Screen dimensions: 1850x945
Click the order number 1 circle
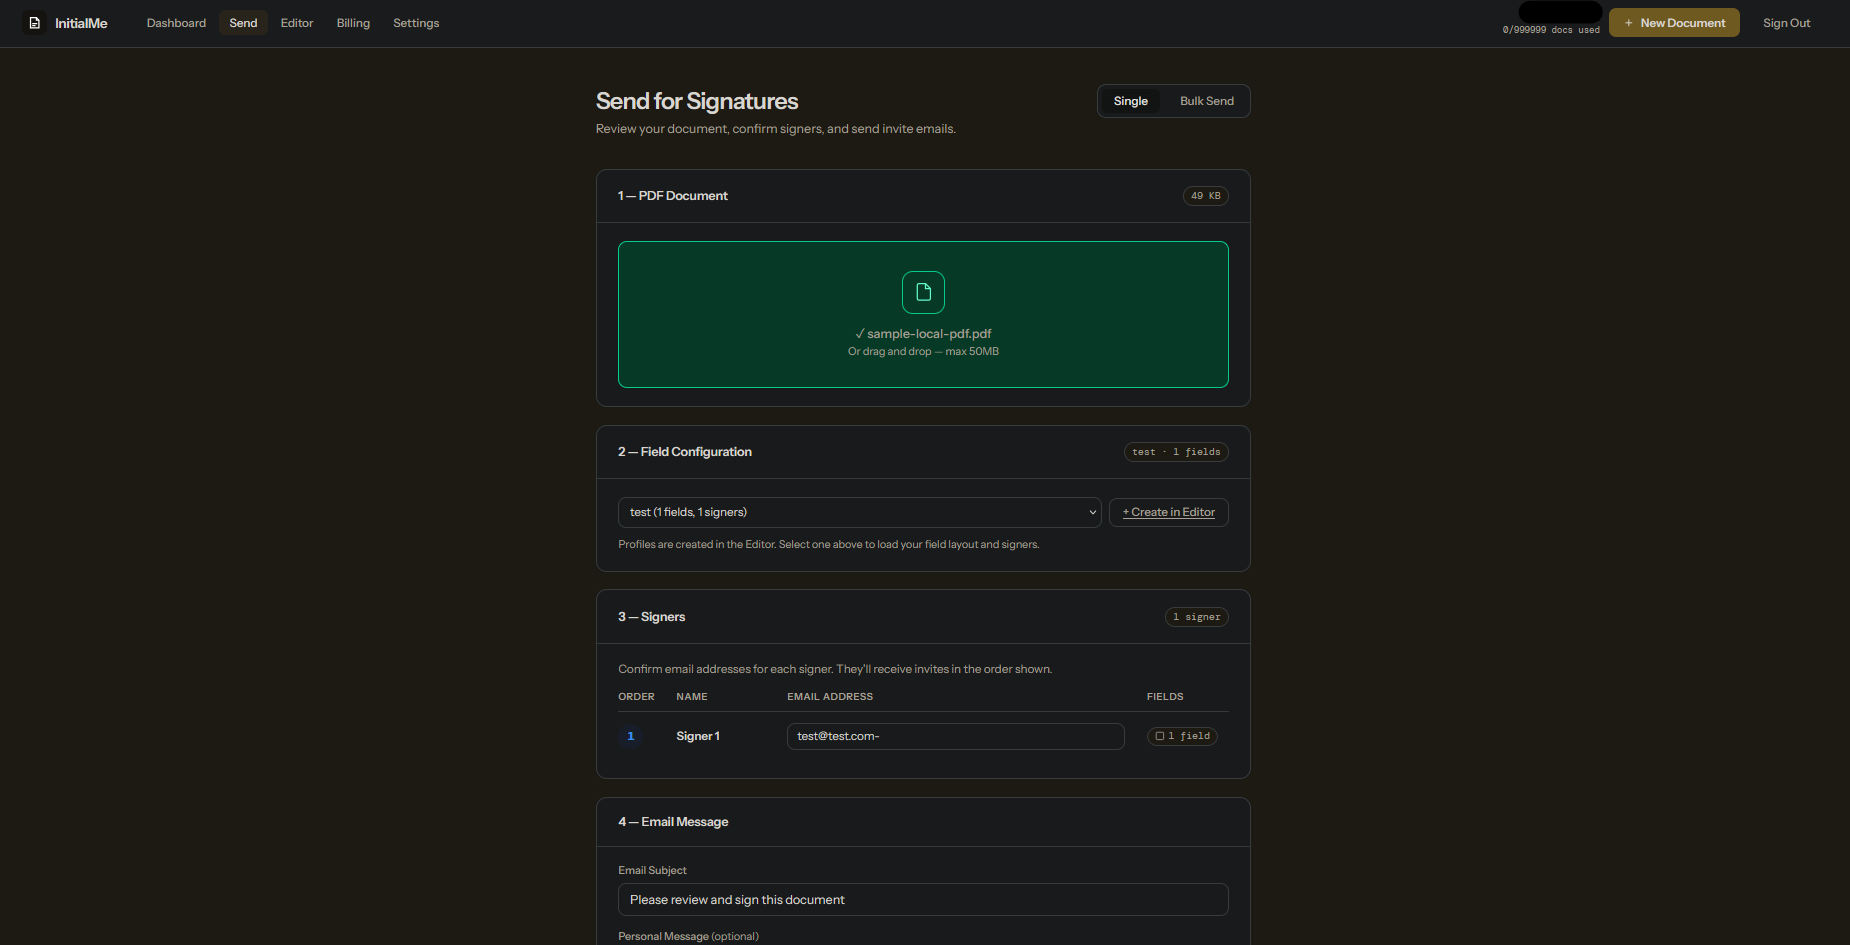pos(631,736)
